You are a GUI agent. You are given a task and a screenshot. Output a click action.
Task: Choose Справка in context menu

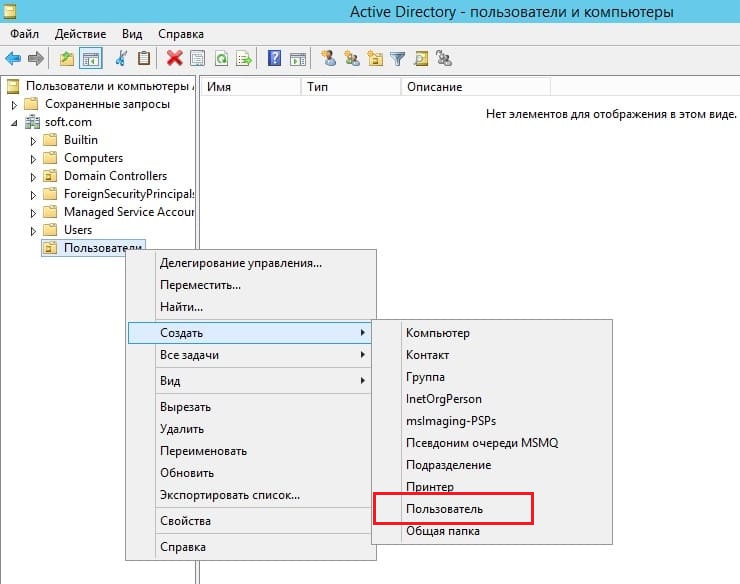coord(250,547)
